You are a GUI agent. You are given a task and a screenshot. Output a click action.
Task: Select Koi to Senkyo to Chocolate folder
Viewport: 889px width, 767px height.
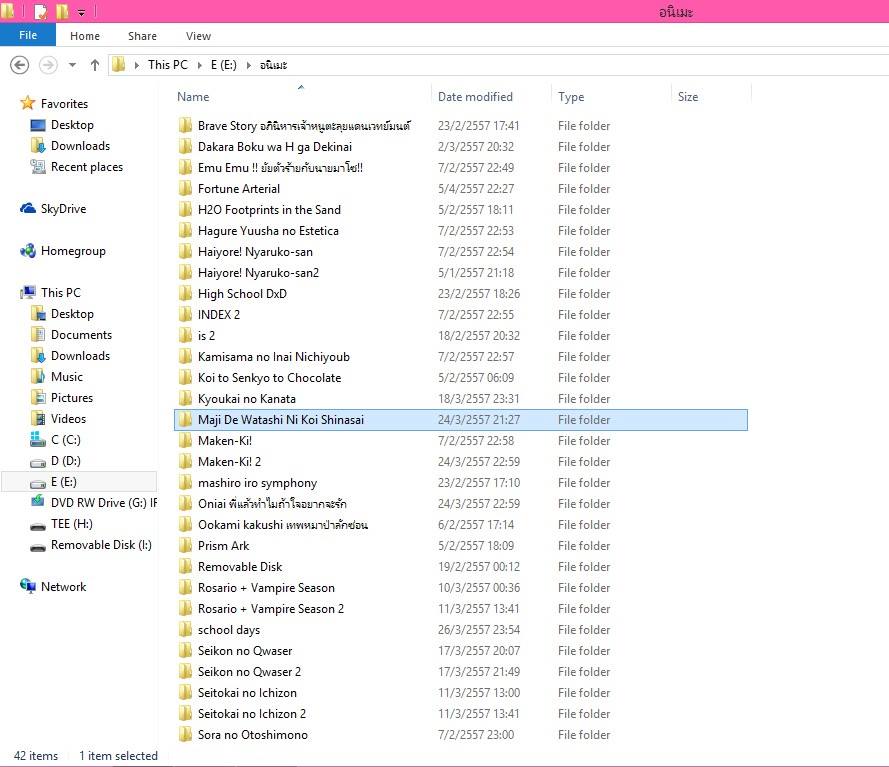pyautogui.click(x=269, y=377)
